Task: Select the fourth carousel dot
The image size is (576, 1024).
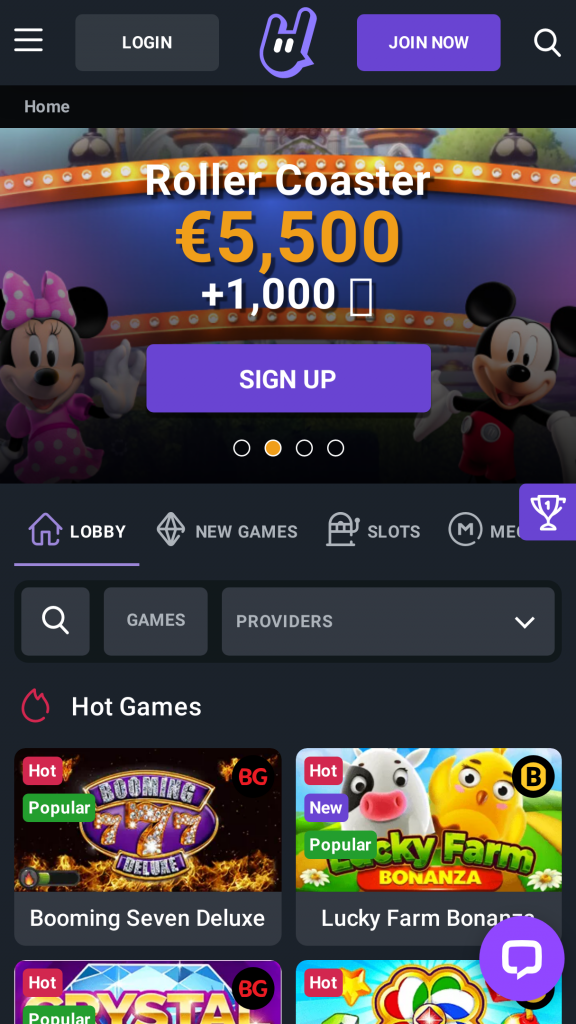Action: coord(336,448)
